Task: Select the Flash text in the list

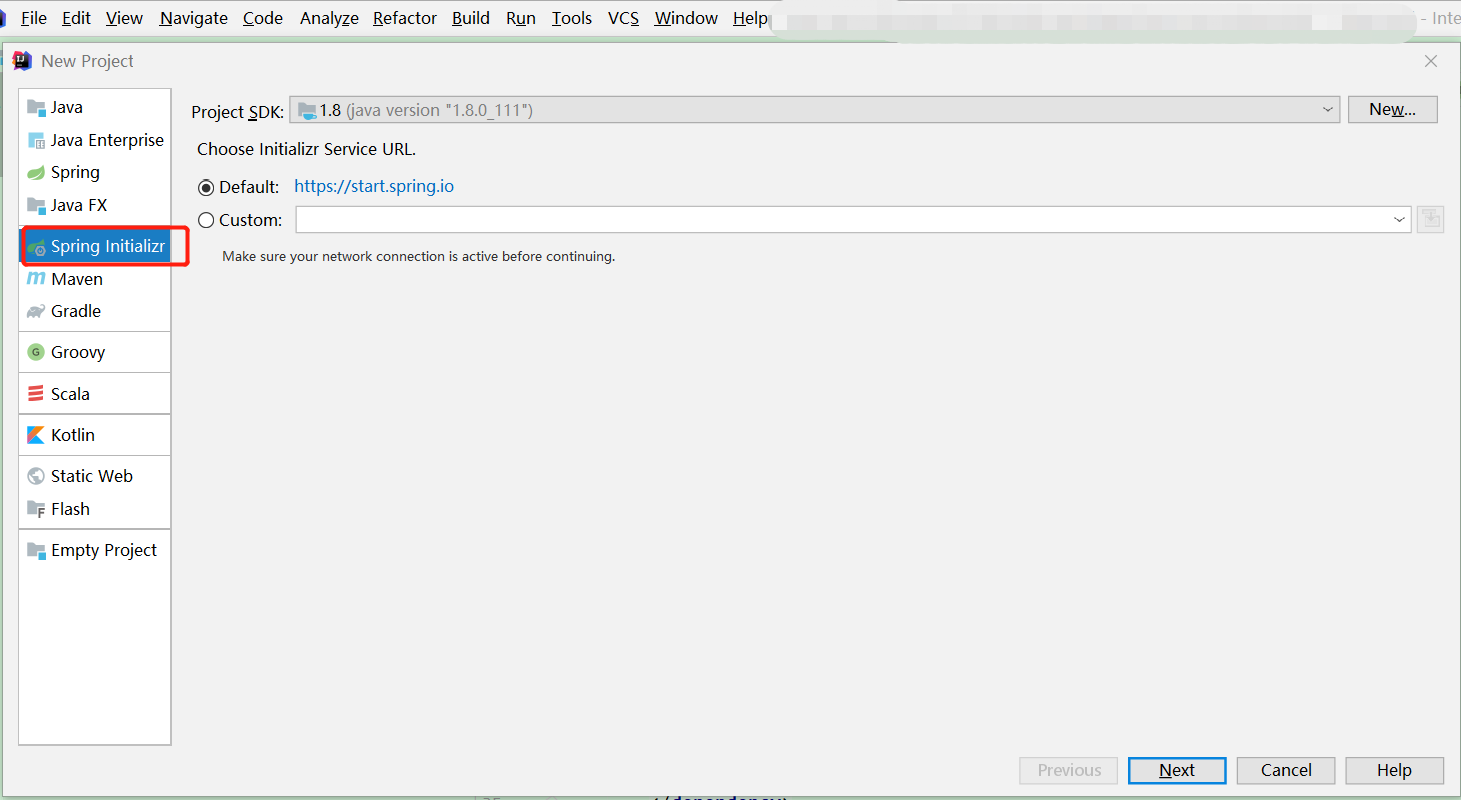Action: 70,509
